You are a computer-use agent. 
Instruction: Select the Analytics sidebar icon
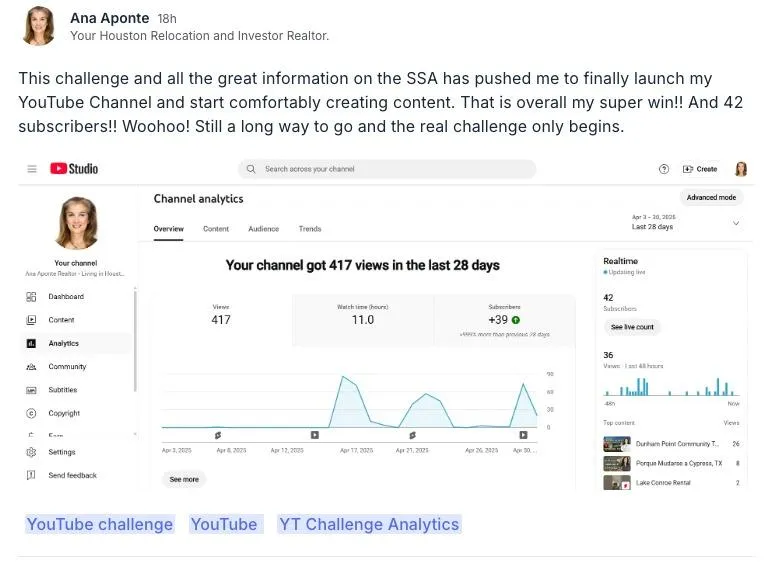[31, 343]
